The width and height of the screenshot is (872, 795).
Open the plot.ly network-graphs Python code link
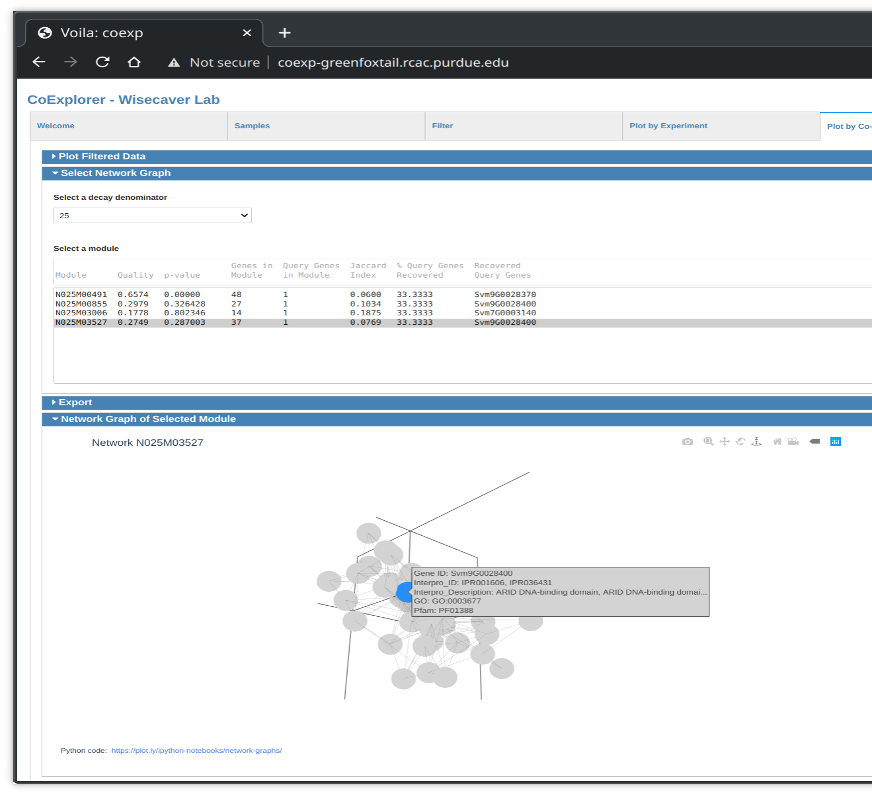point(196,749)
